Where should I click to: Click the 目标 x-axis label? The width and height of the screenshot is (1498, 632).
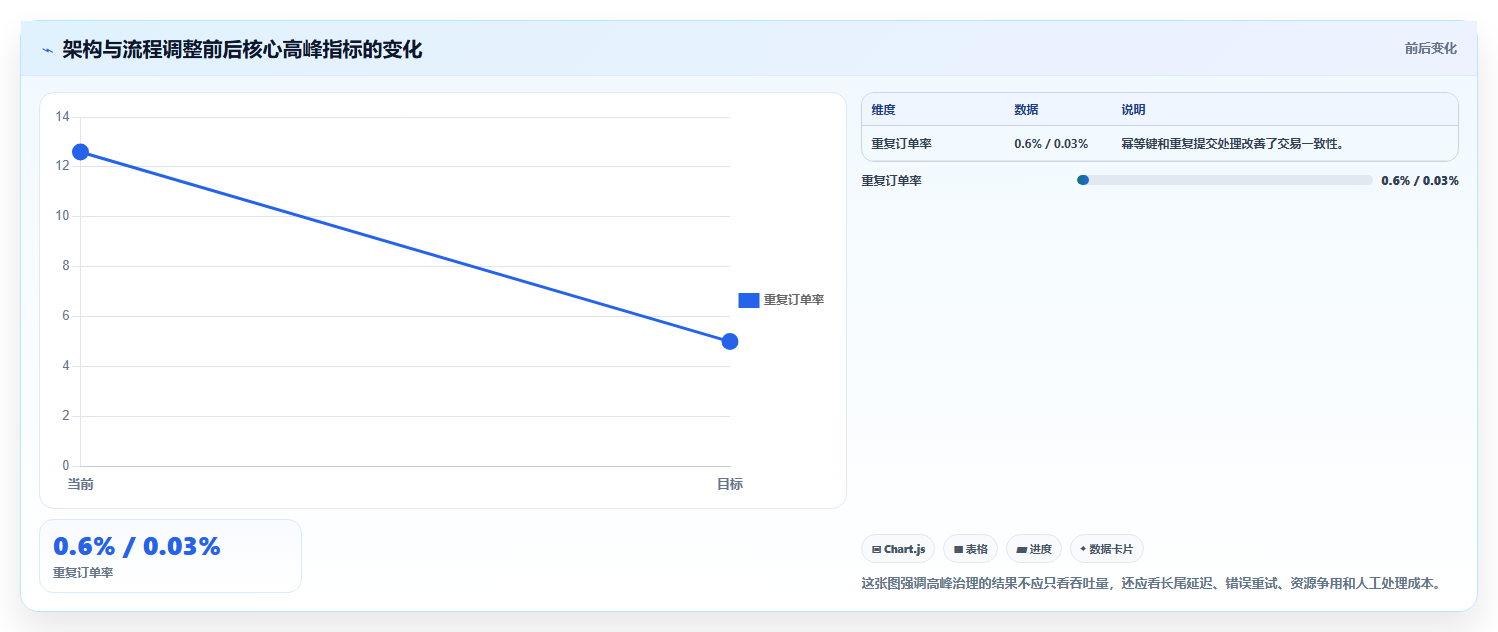[730, 485]
